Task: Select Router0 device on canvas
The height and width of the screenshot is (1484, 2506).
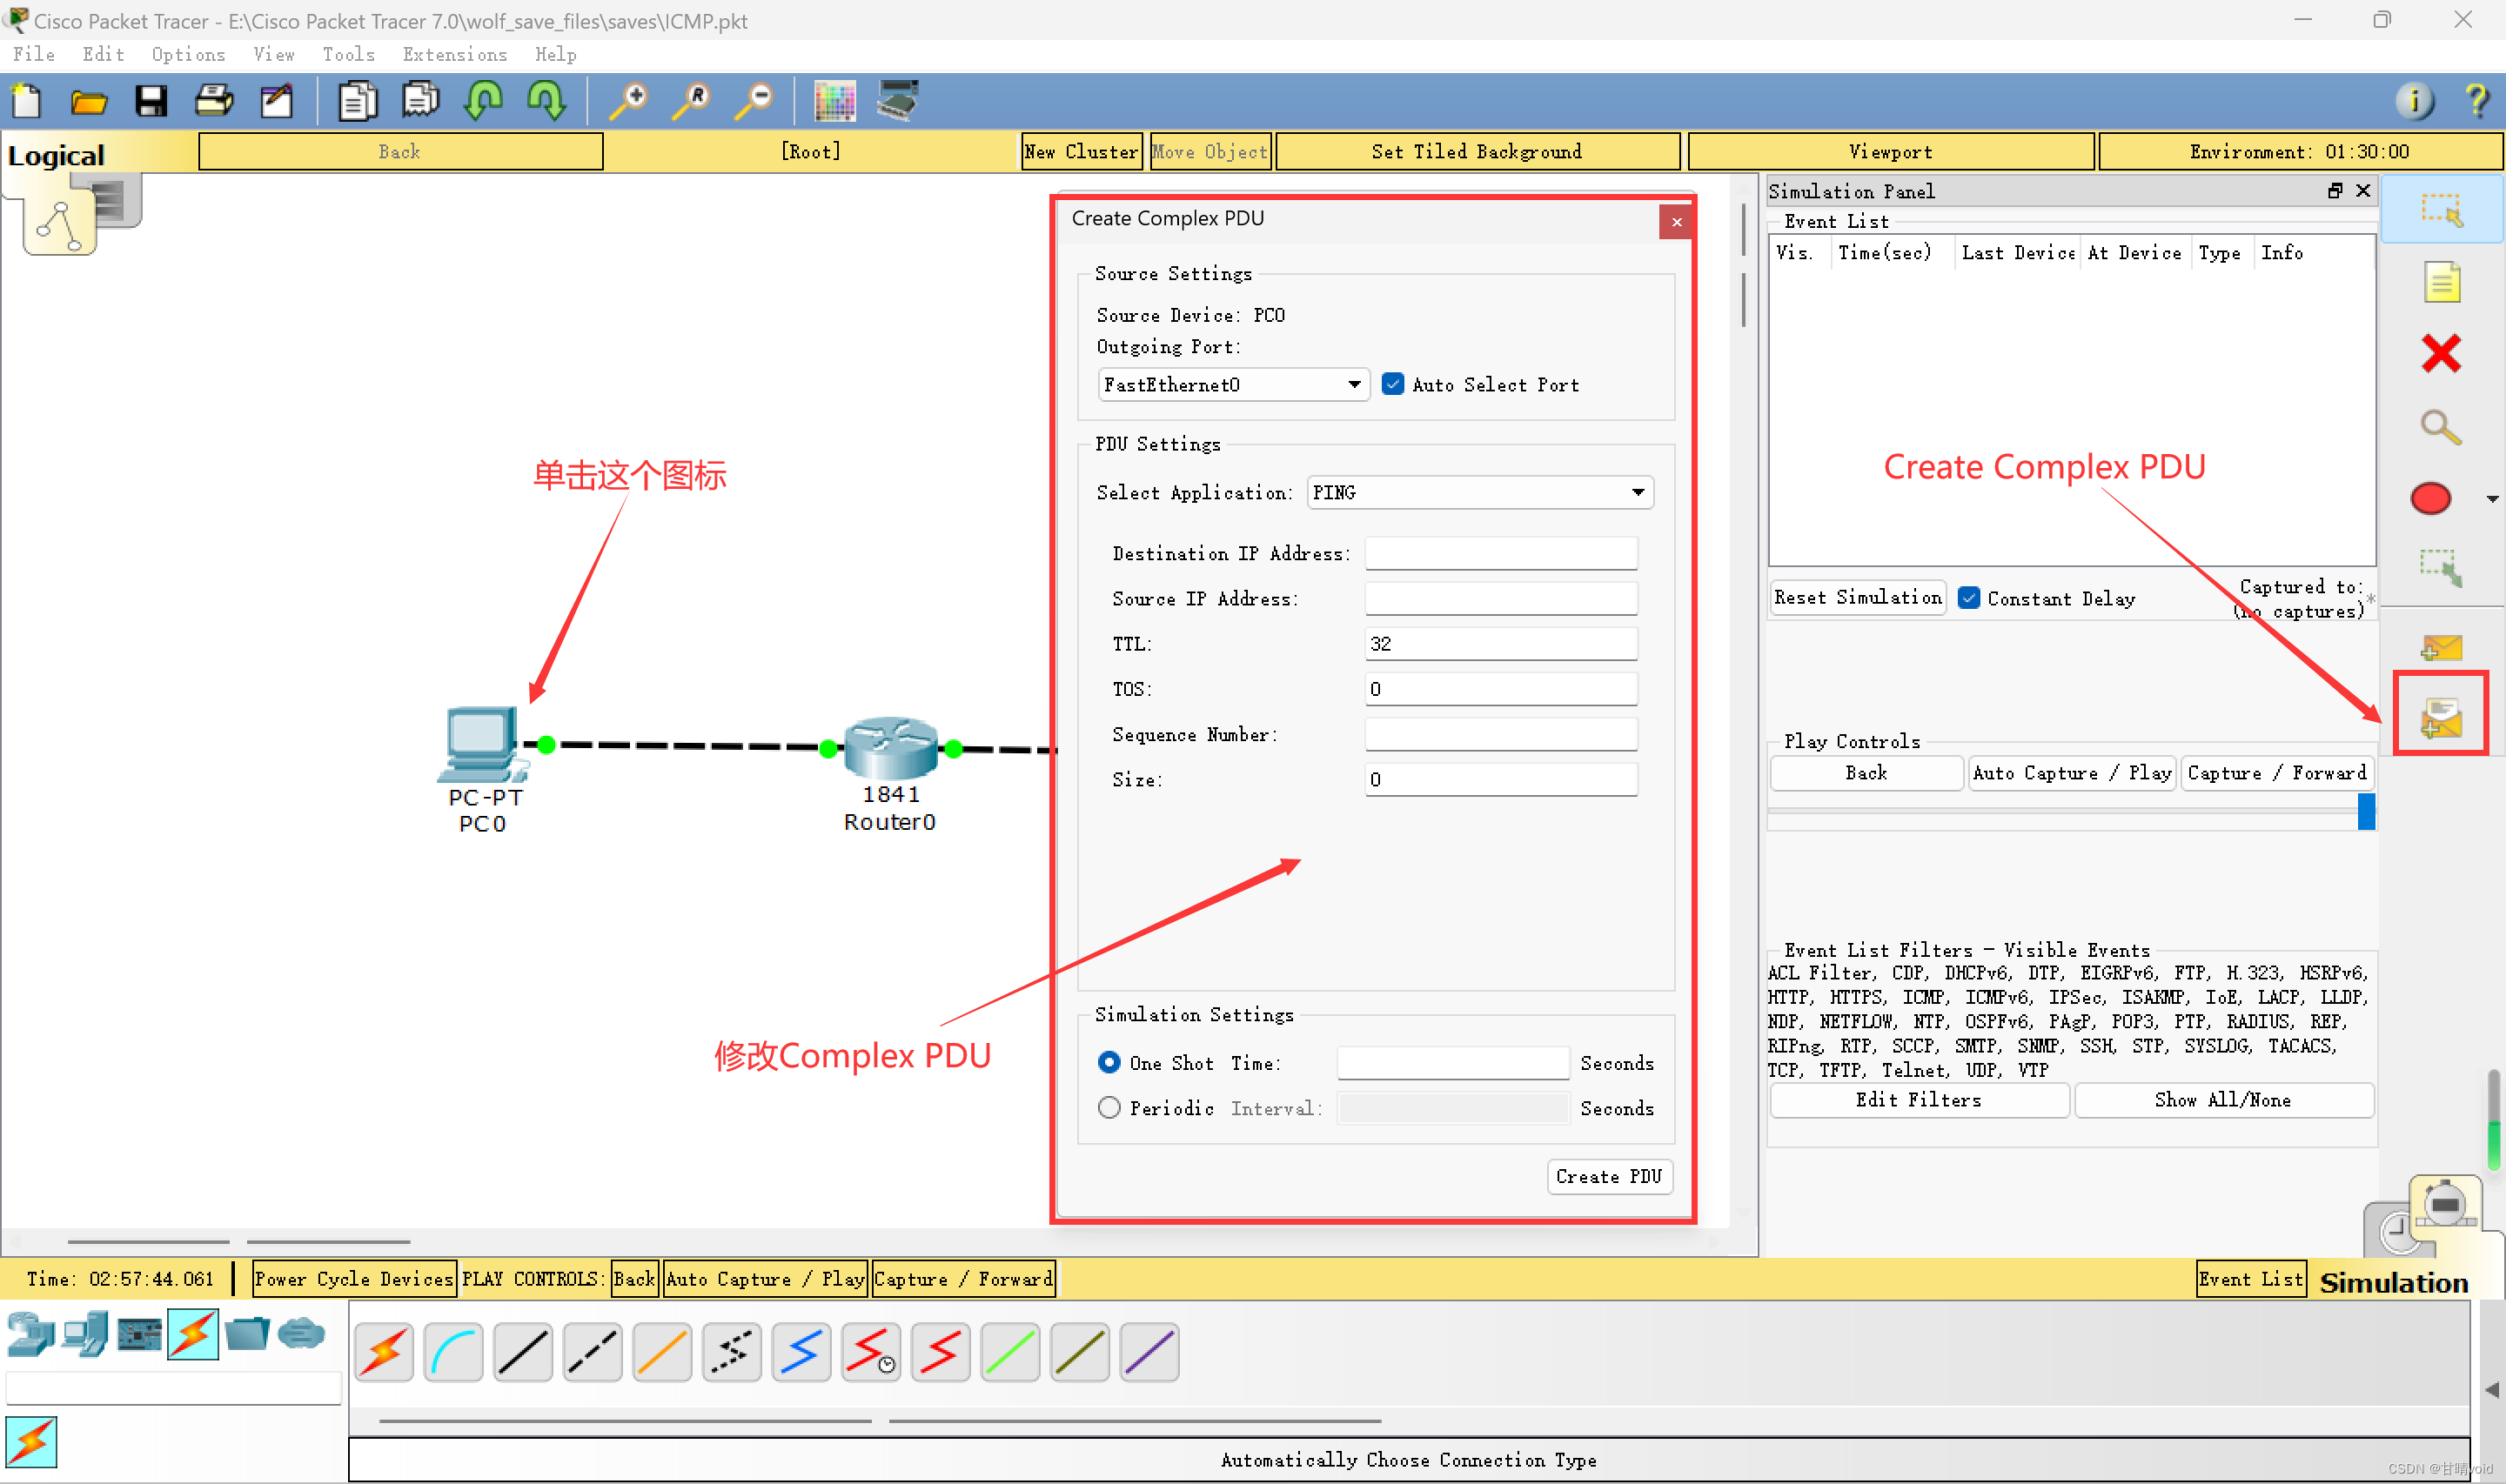Action: [x=890, y=748]
